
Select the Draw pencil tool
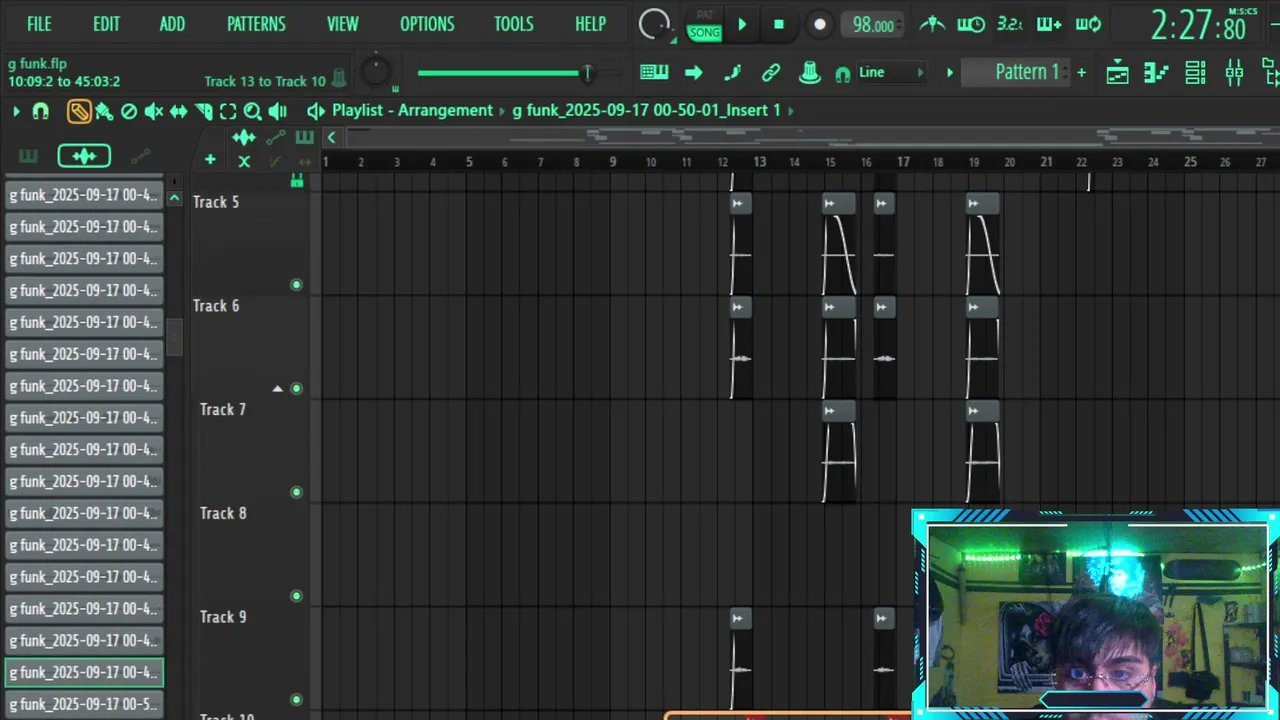[79, 111]
